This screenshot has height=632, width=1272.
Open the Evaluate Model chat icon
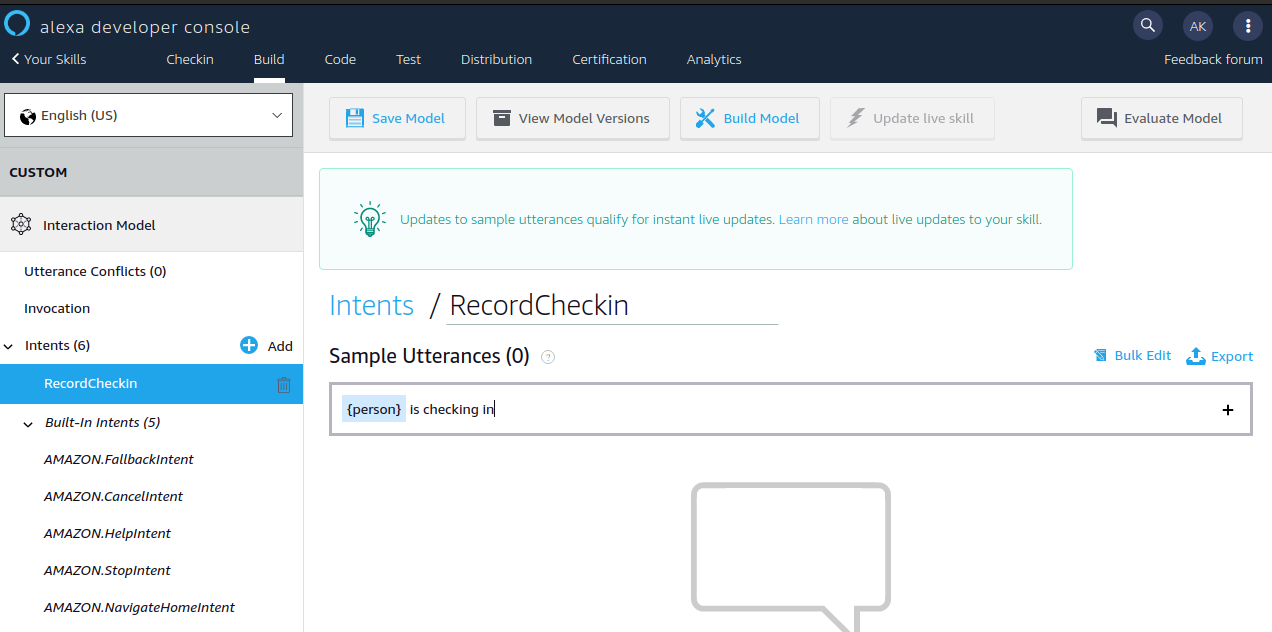(x=1107, y=117)
